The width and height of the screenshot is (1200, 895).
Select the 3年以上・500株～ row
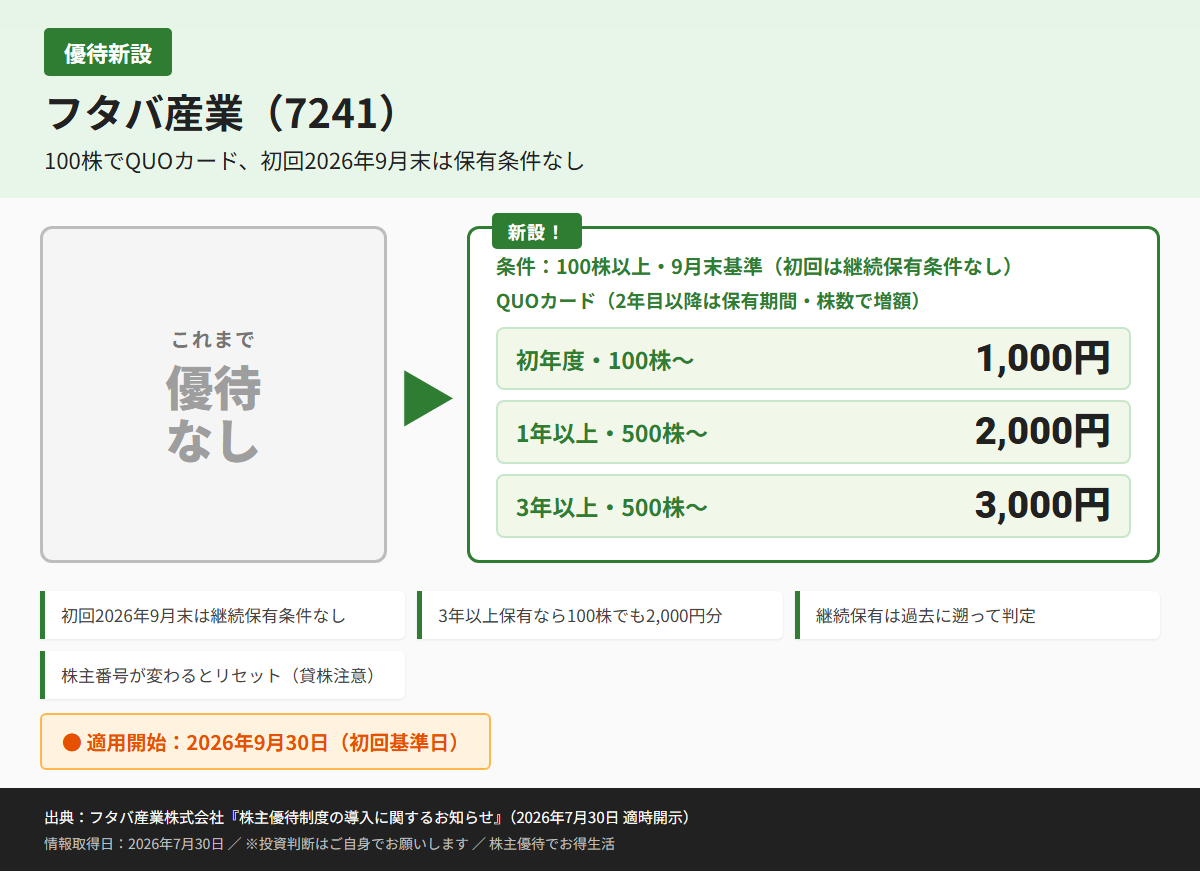click(x=813, y=506)
